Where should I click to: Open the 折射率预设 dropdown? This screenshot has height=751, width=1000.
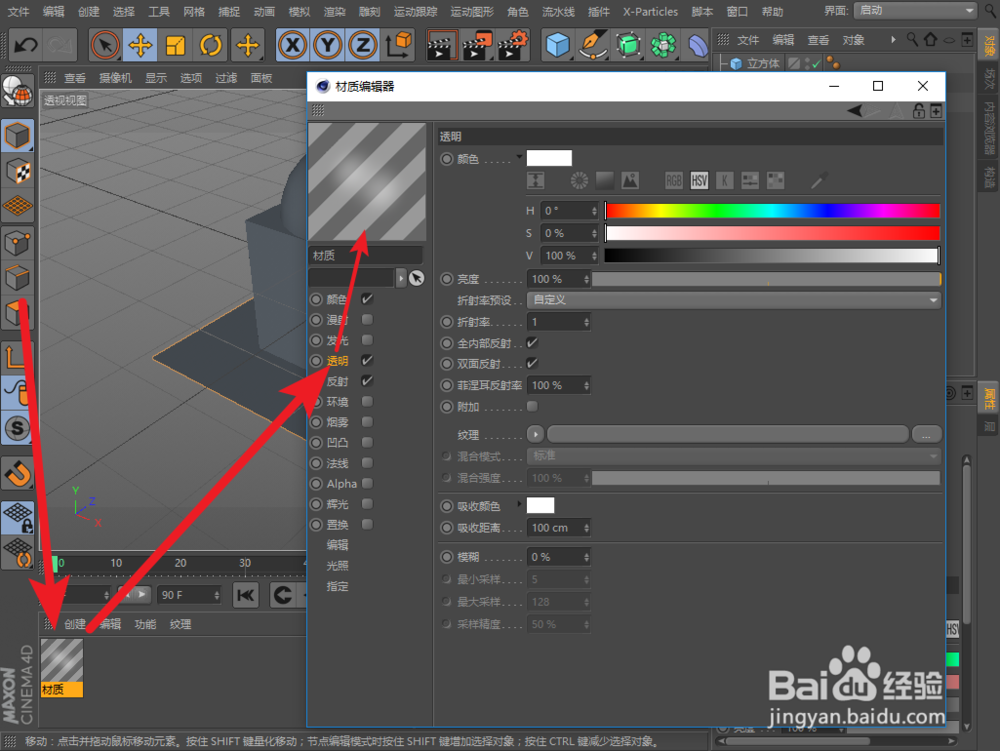[x=734, y=300]
